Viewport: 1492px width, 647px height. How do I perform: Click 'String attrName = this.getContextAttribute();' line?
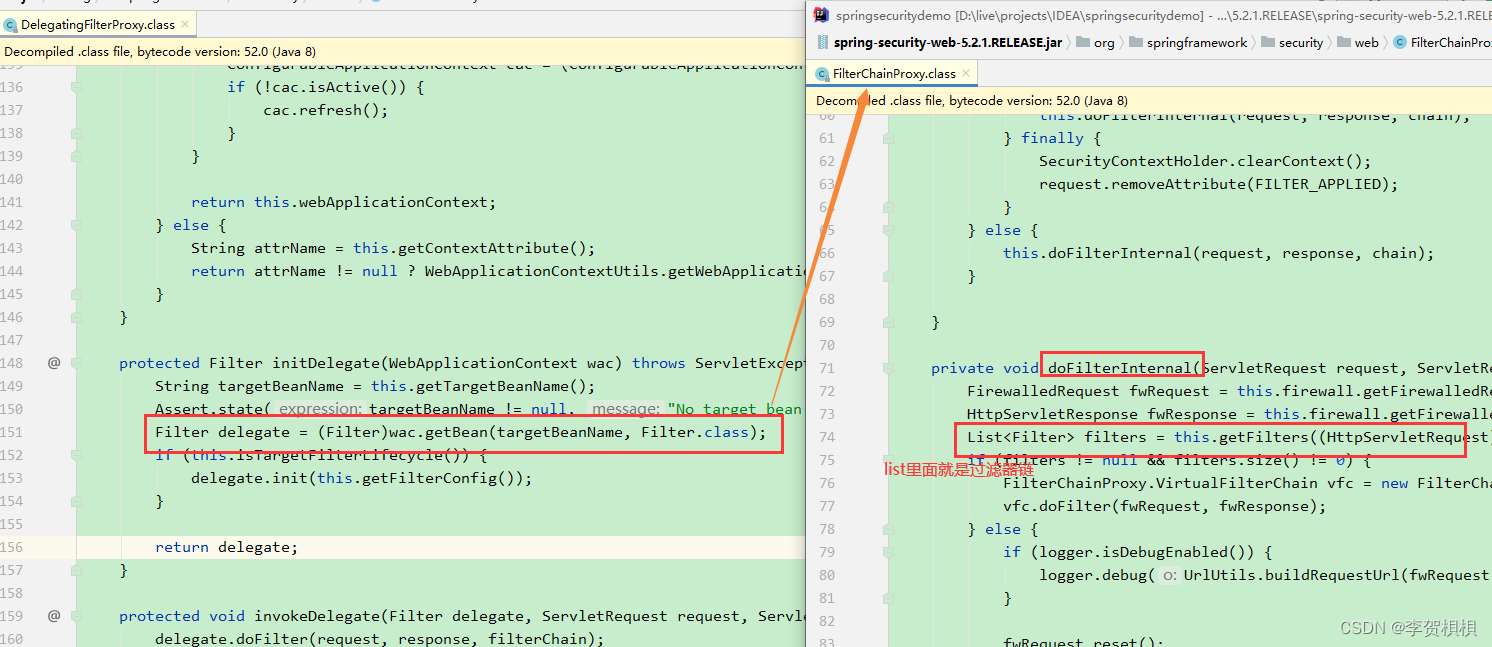393,248
